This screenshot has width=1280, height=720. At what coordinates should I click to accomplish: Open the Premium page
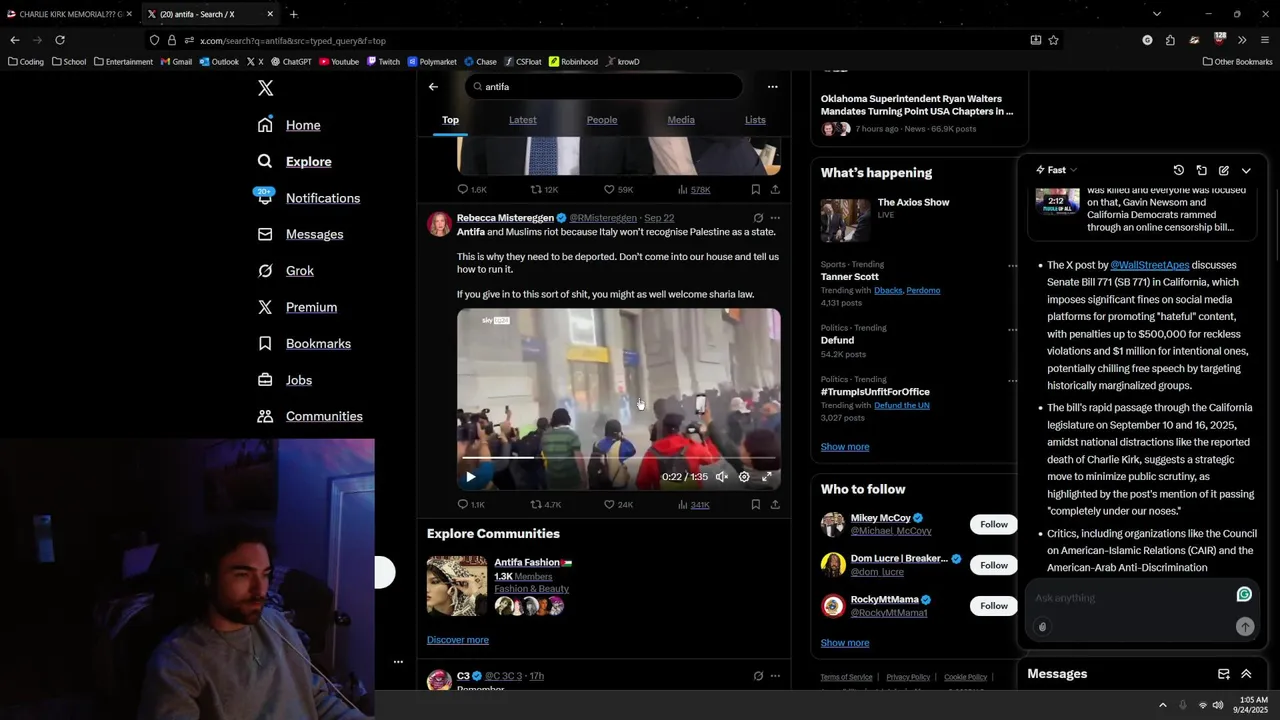click(297, 307)
